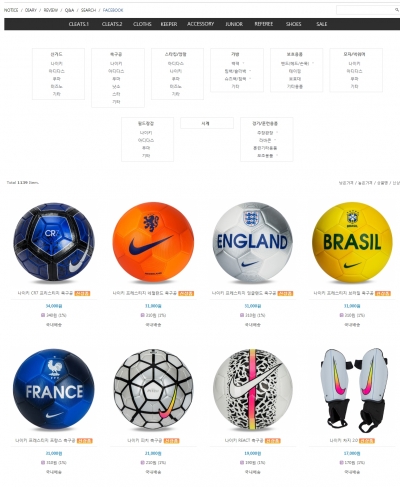Open the ENGLAND soccer ball product
The image size is (400, 487).
[252, 242]
